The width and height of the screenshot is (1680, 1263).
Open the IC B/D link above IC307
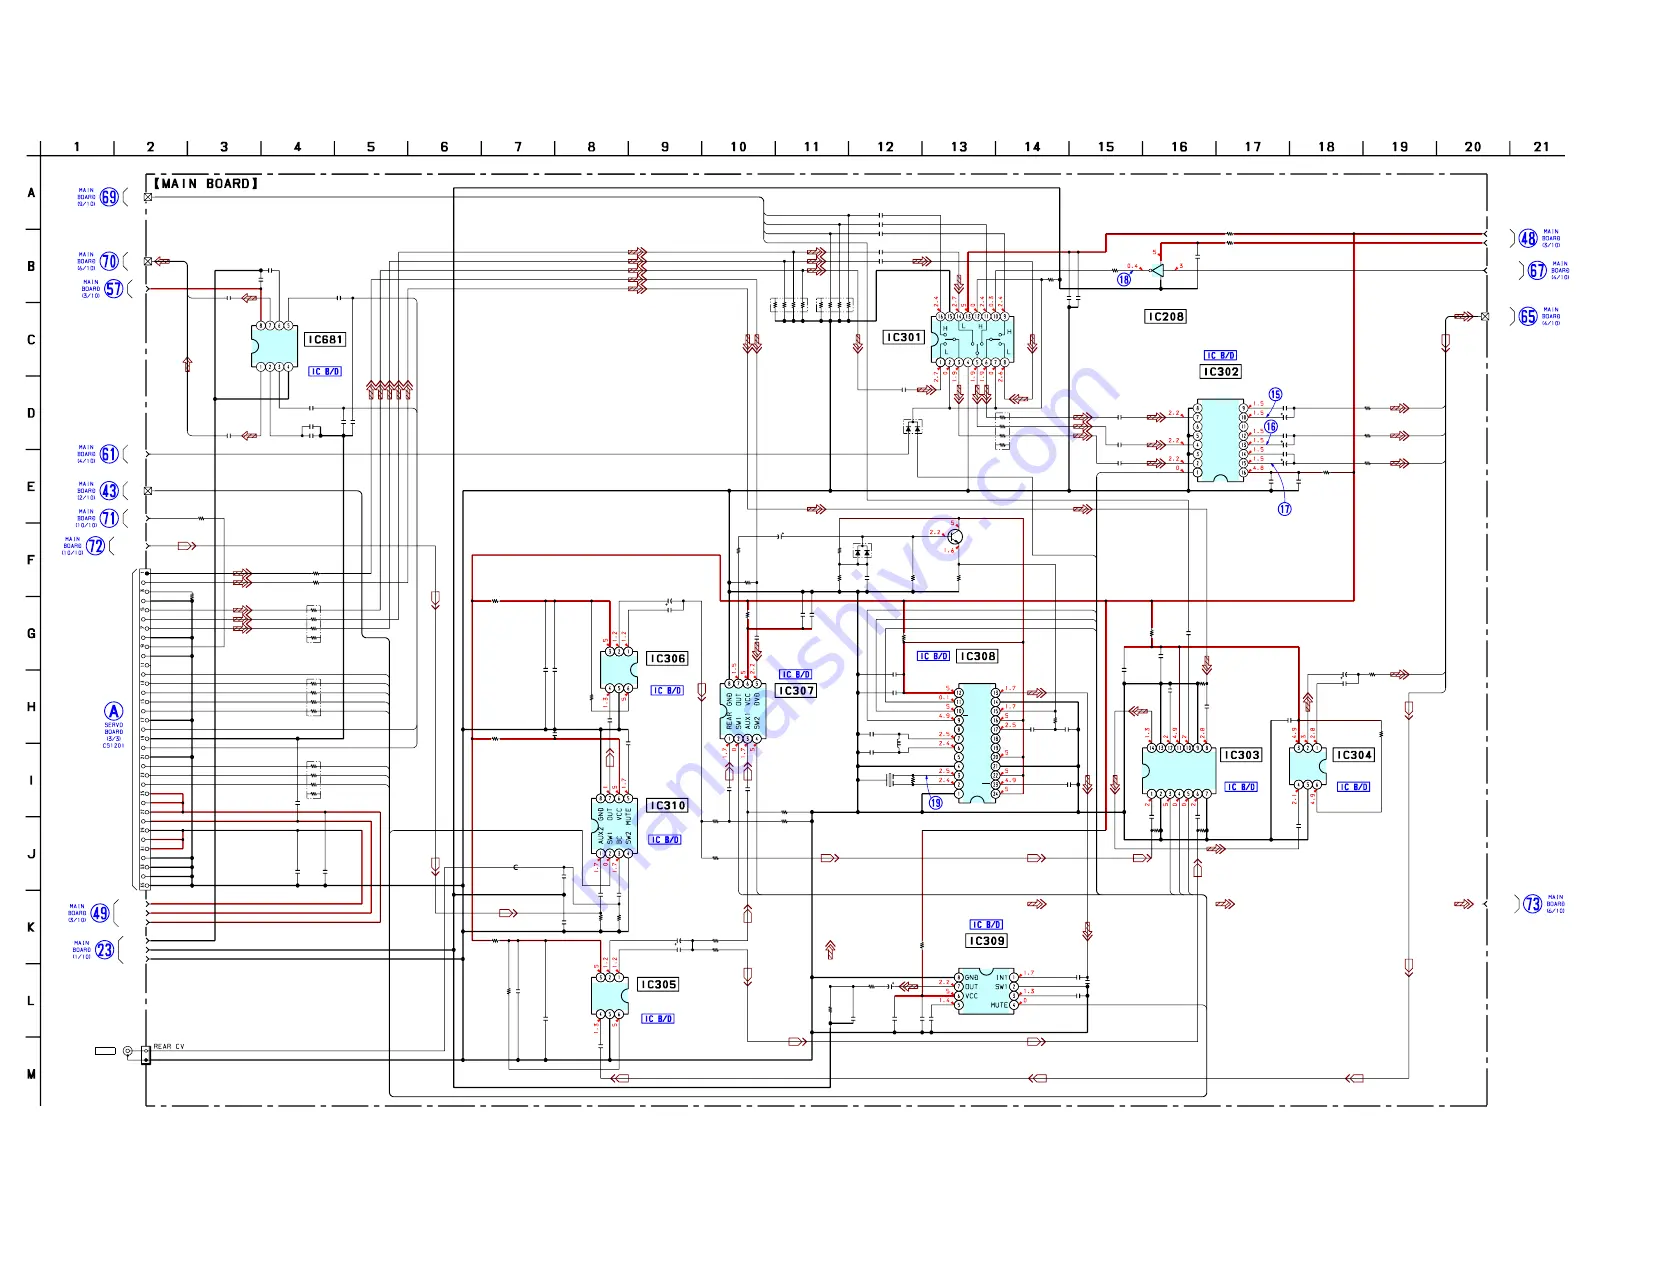[x=796, y=675]
